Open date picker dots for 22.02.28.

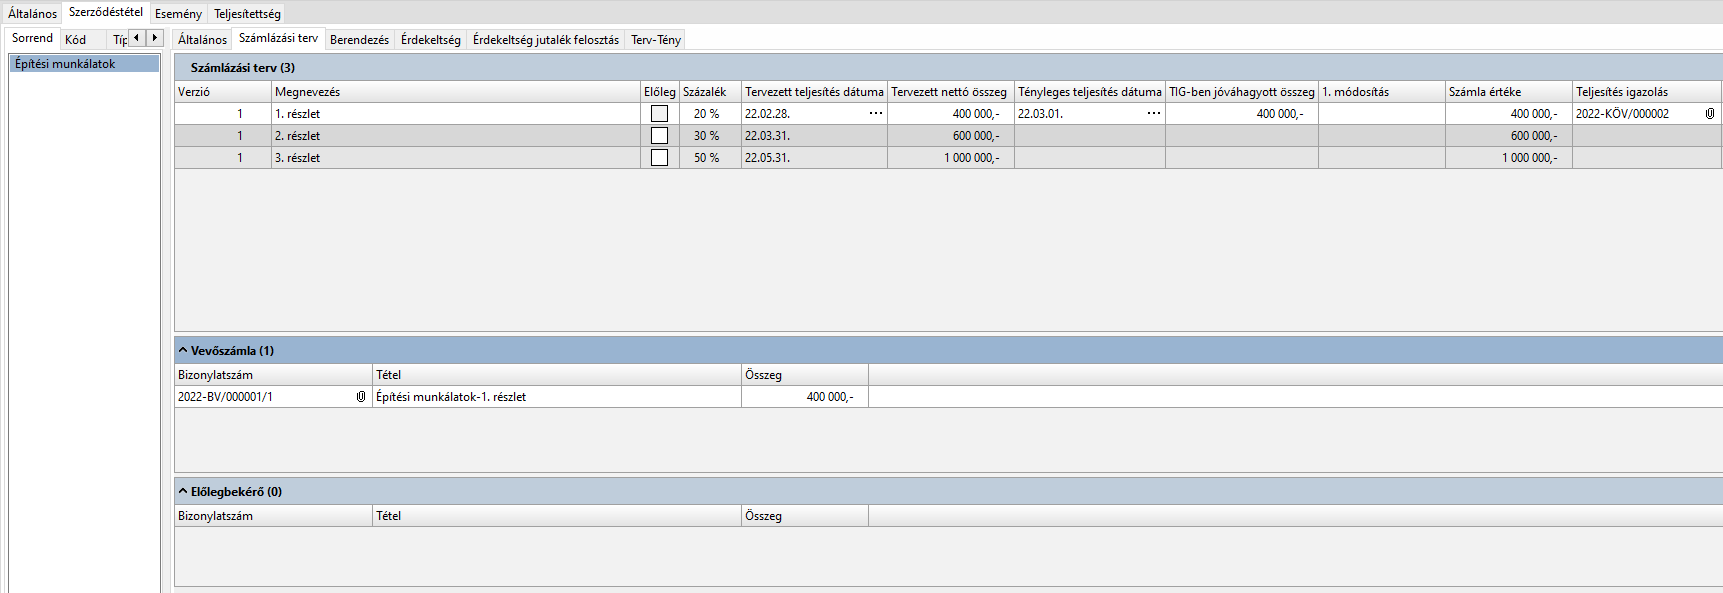pyautogui.click(x=876, y=113)
